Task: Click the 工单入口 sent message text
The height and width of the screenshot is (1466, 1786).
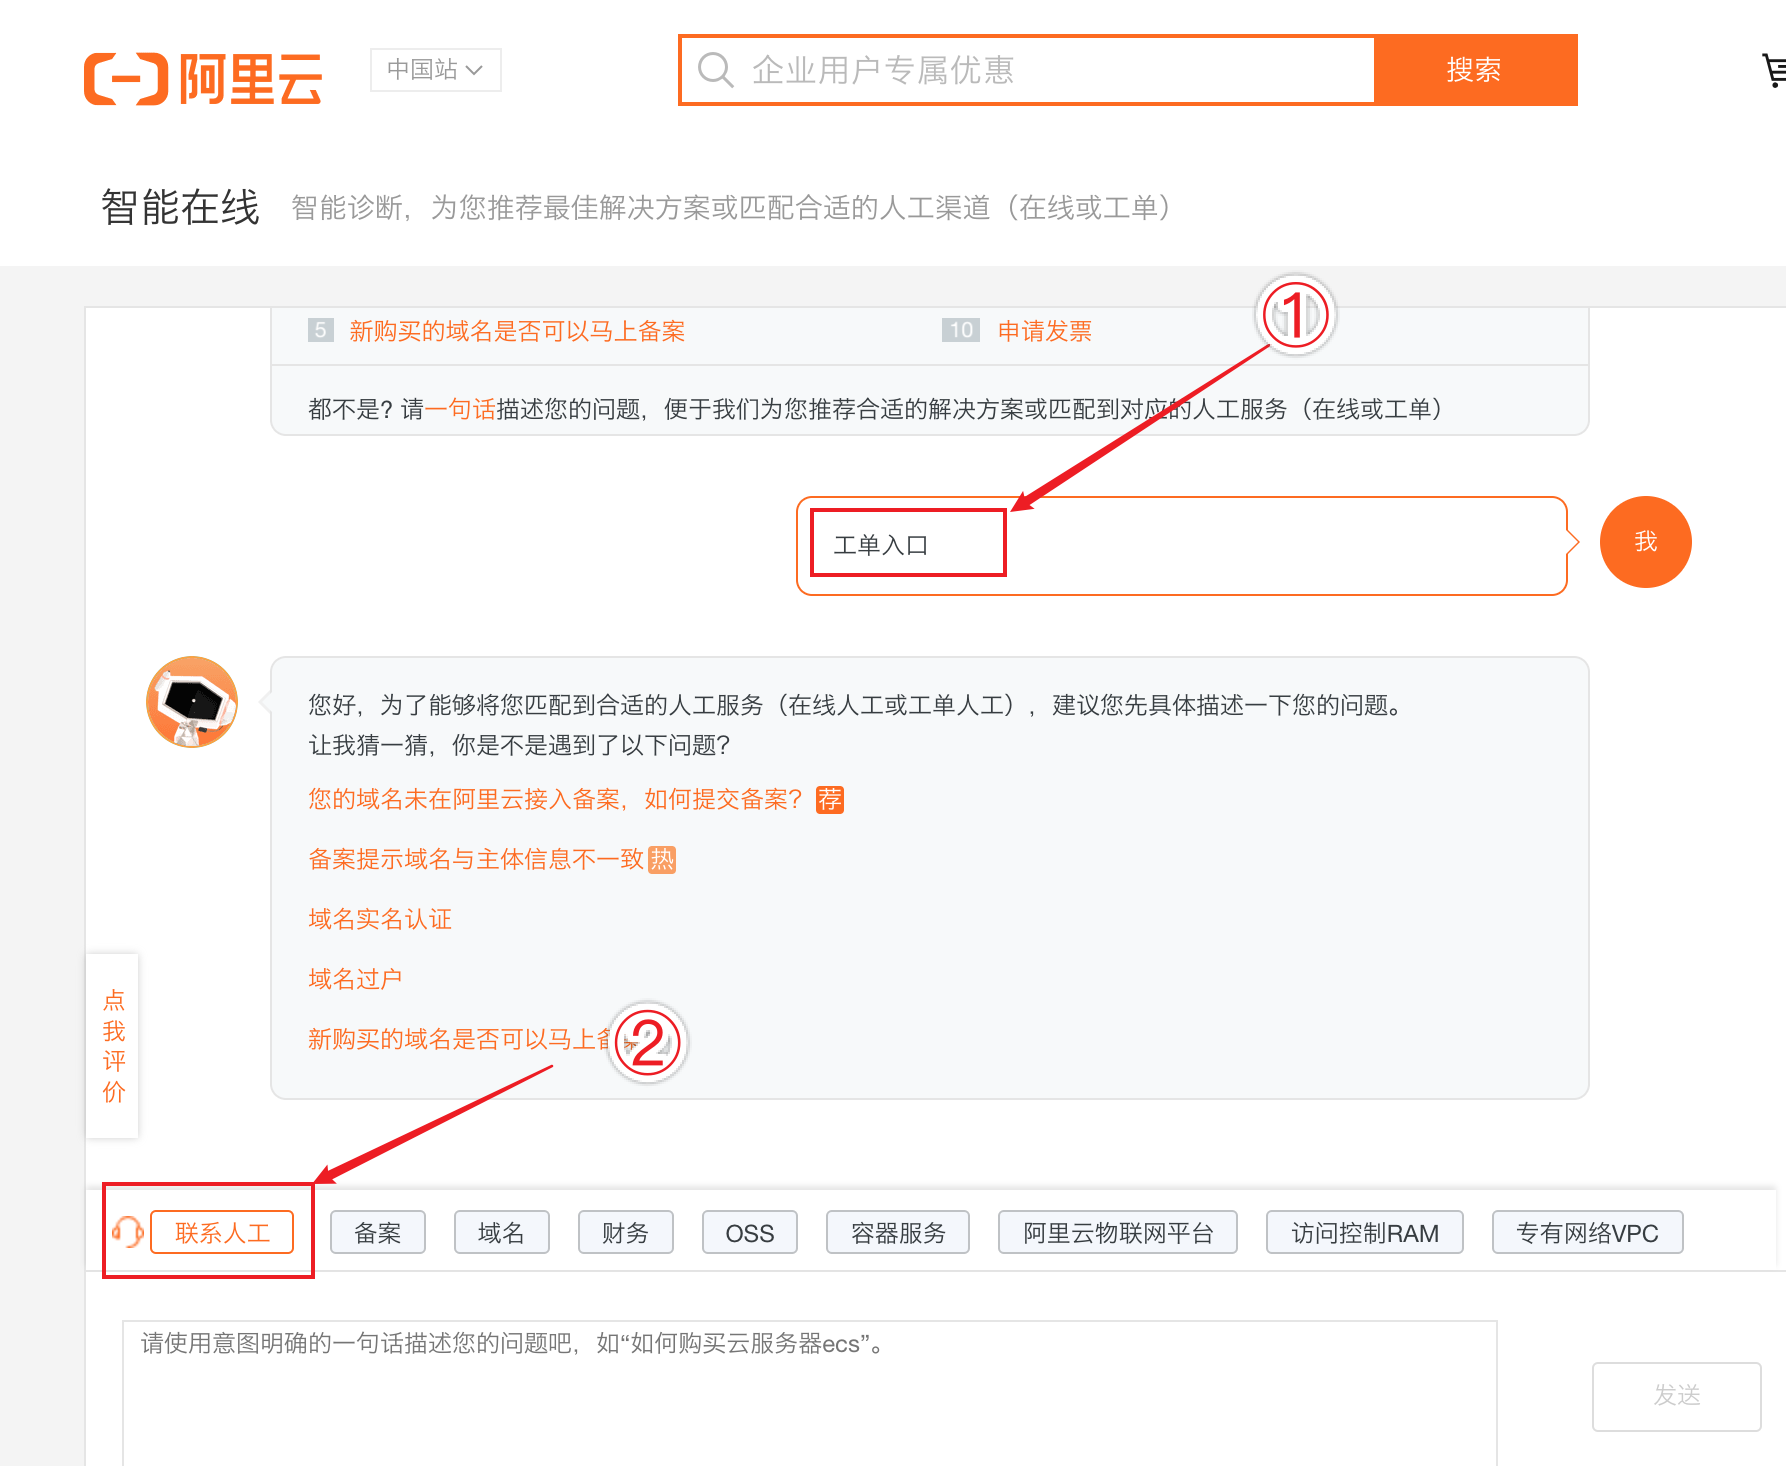Action: tap(881, 545)
